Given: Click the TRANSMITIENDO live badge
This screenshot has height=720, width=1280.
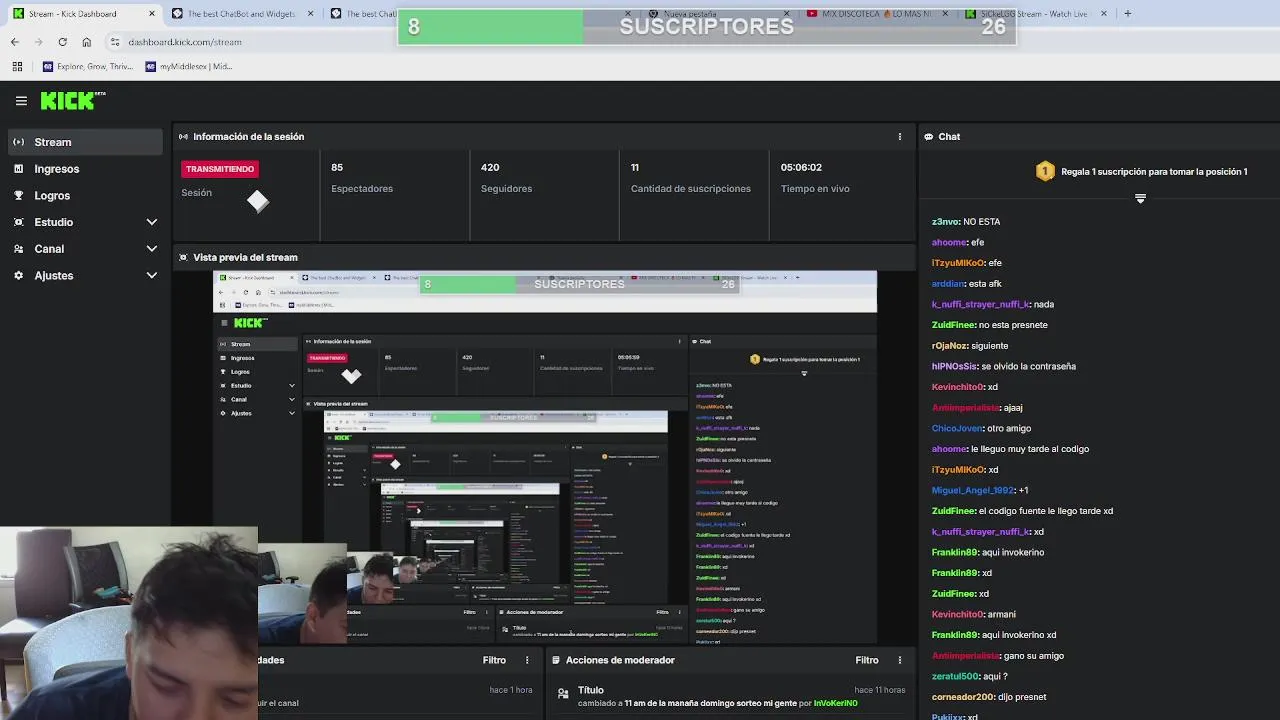Looking at the screenshot, I should click(x=220, y=169).
